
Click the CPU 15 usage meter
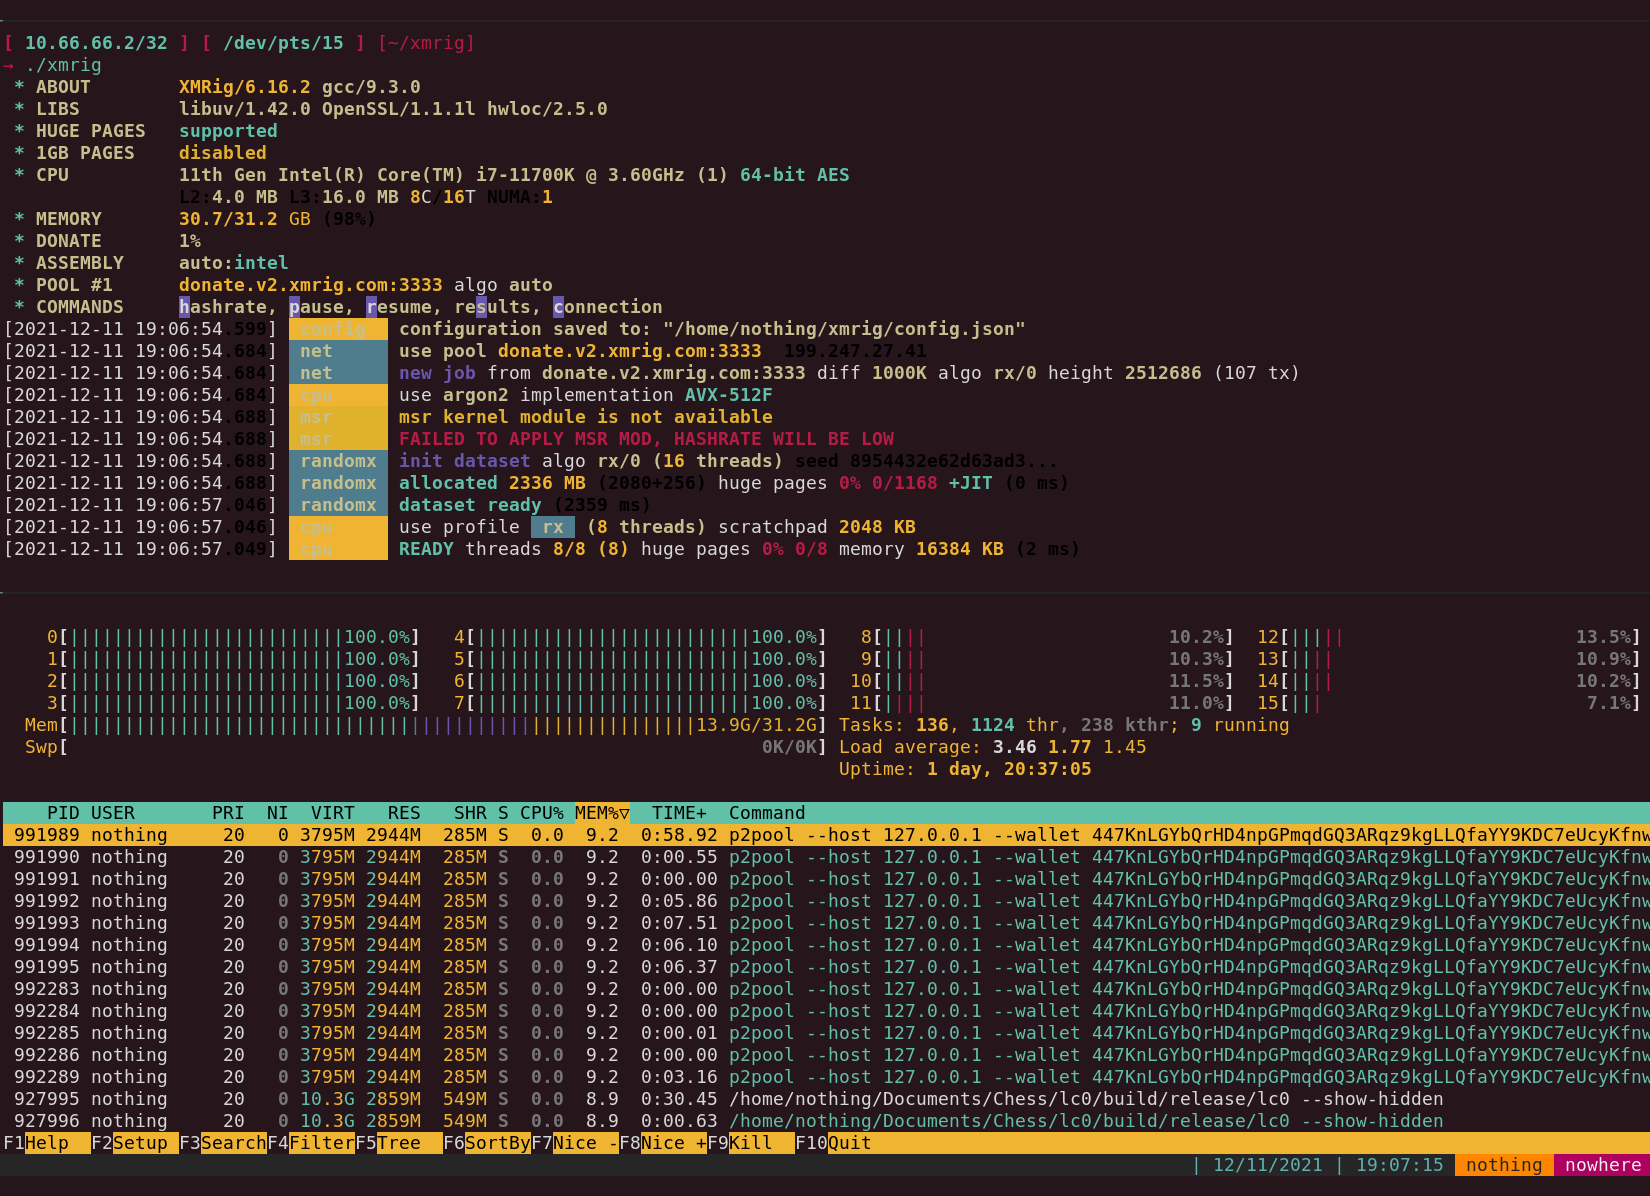point(1449,703)
